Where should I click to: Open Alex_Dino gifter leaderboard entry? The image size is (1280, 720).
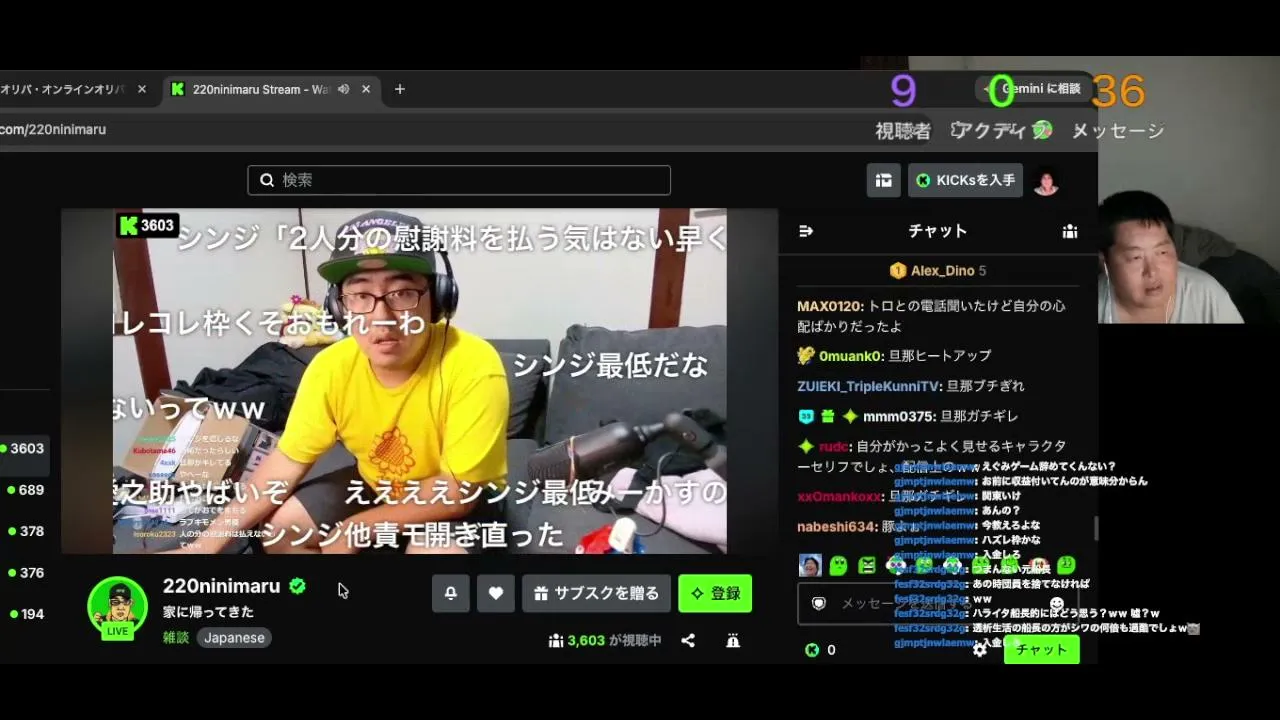(938, 271)
